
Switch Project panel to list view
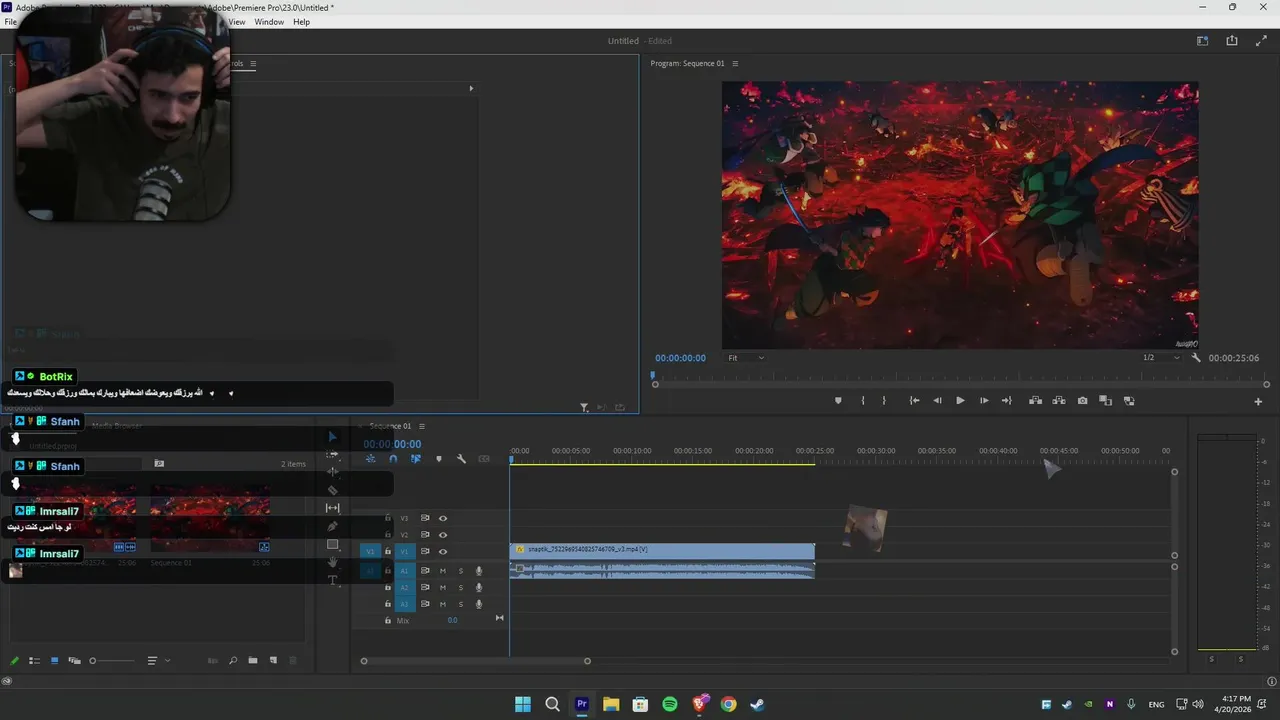[34, 661]
